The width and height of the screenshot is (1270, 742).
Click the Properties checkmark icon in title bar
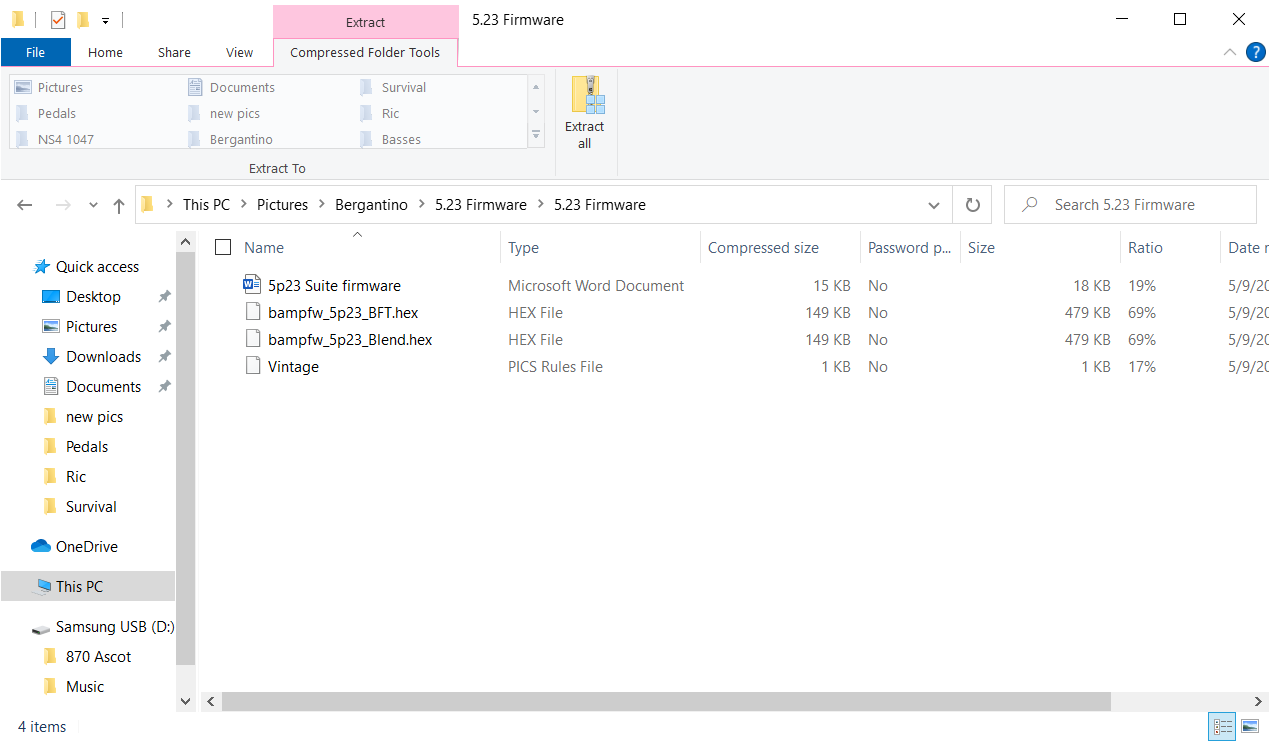58,19
